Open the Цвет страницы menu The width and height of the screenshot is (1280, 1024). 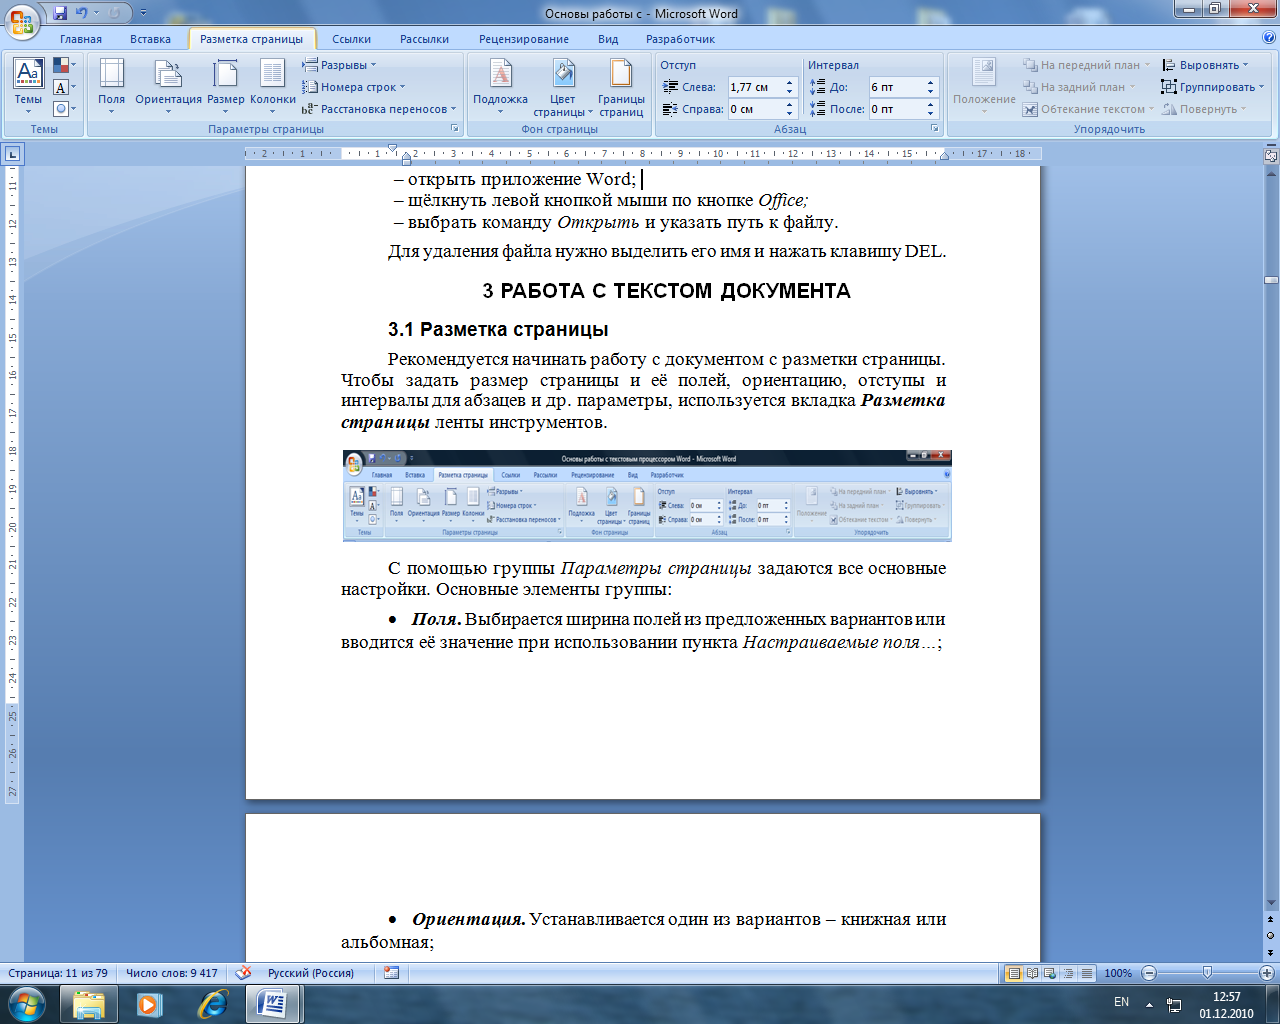point(563,87)
